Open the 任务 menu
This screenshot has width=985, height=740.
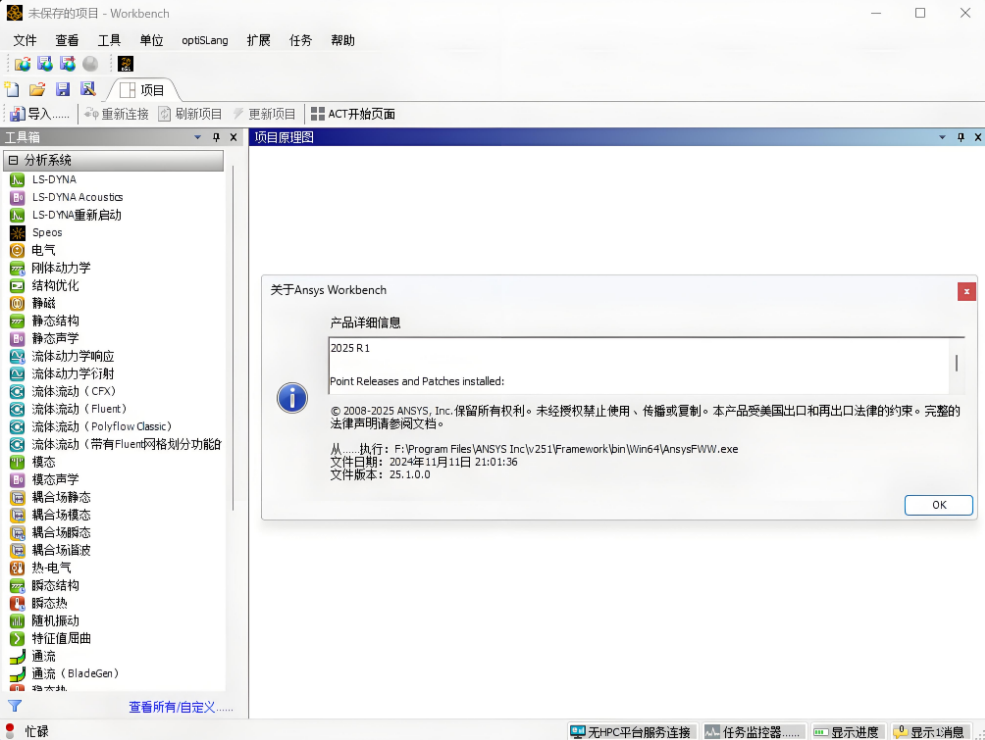pos(300,40)
